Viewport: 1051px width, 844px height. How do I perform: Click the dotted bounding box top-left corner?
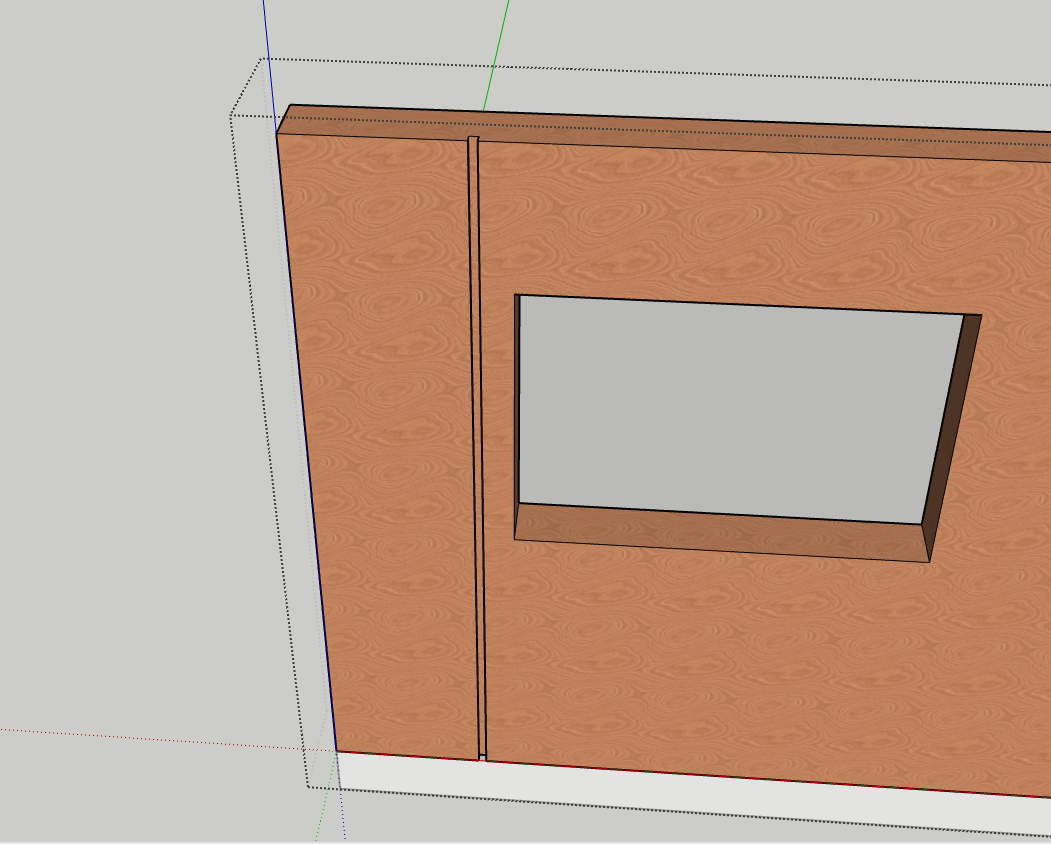(x=262, y=59)
